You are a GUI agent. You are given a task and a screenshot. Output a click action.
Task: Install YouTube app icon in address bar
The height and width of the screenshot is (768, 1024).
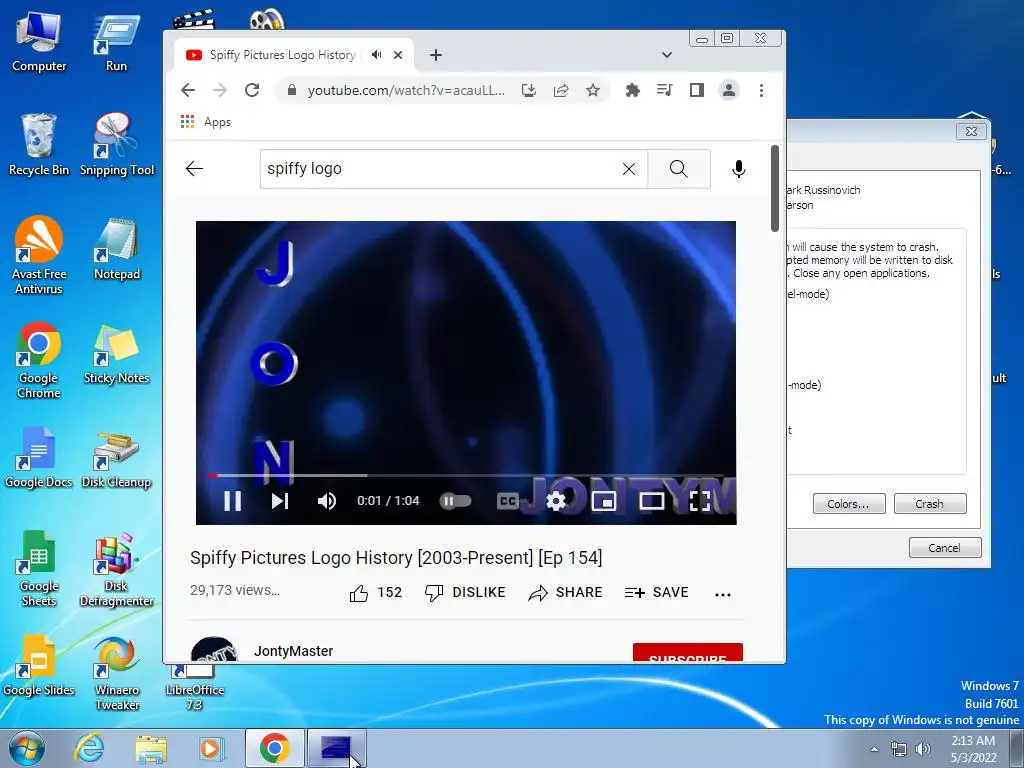tap(529, 90)
